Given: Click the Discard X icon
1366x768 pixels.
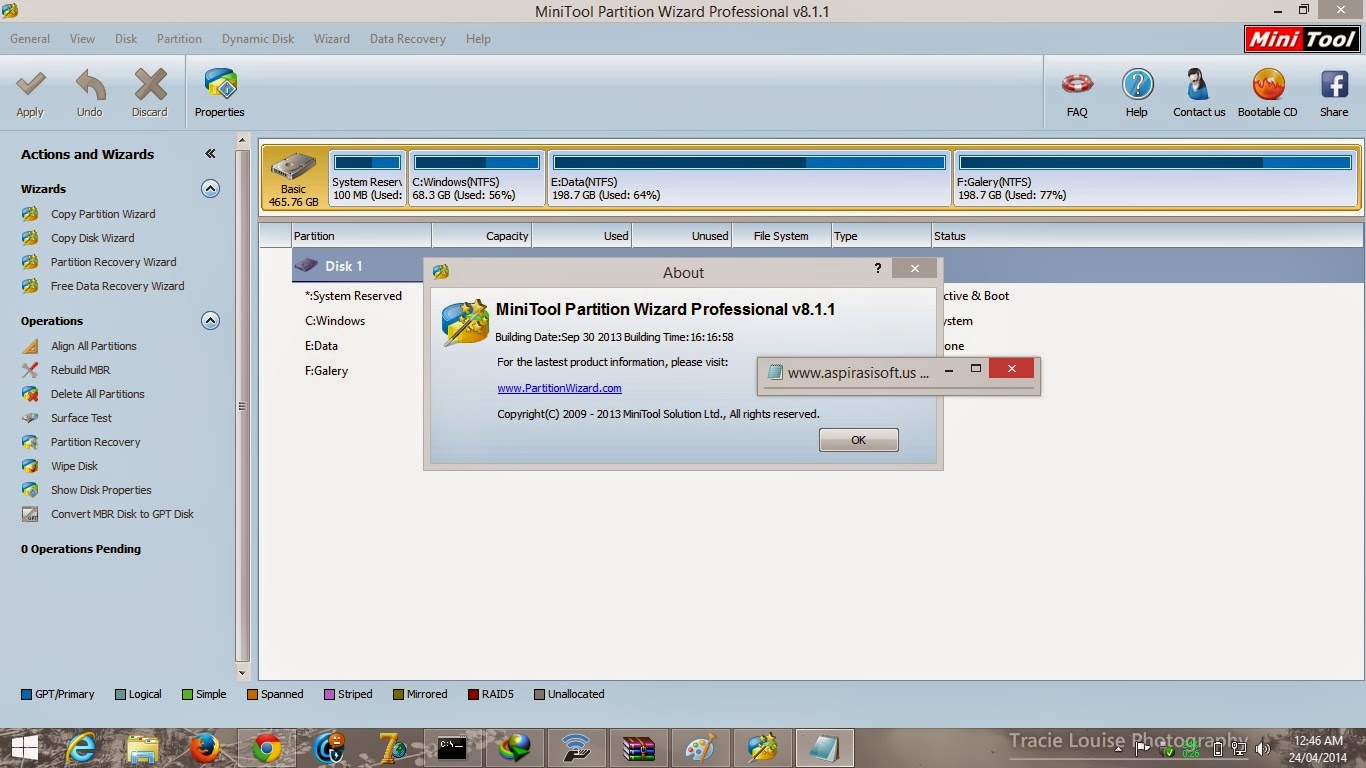Looking at the screenshot, I should click(150, 85).
